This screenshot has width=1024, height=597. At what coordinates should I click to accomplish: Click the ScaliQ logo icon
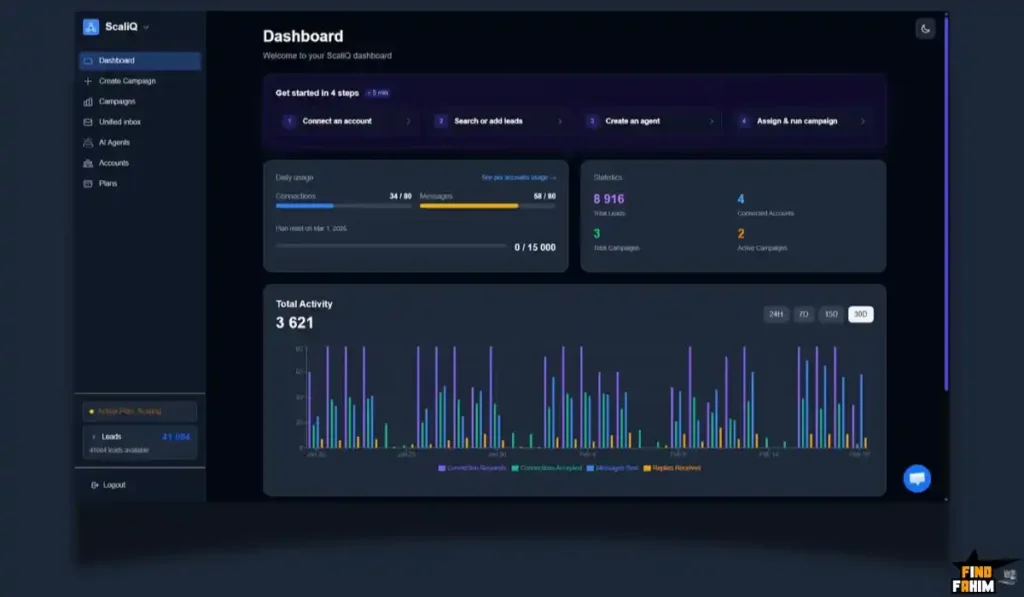point(91,27)
